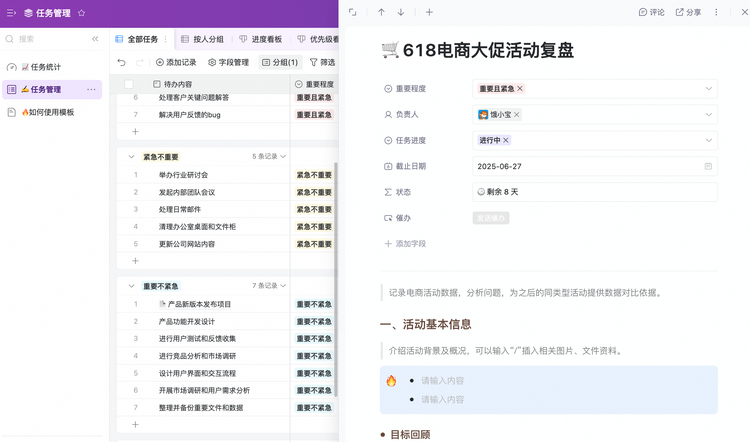Switch to the 进度看板 view tab
Screen dimensions: 750x442
(x=261, y=39)
